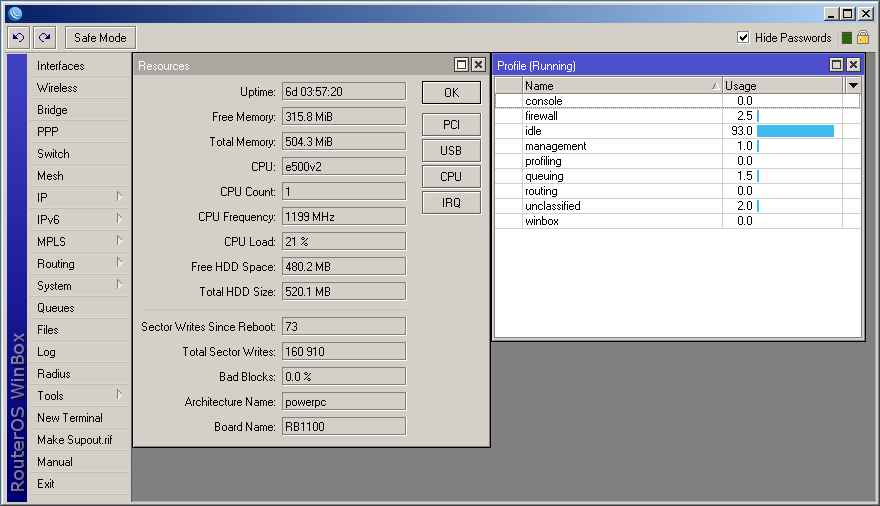Open New Terminal
Screen dimensions: 880x506
click(79, 417)
